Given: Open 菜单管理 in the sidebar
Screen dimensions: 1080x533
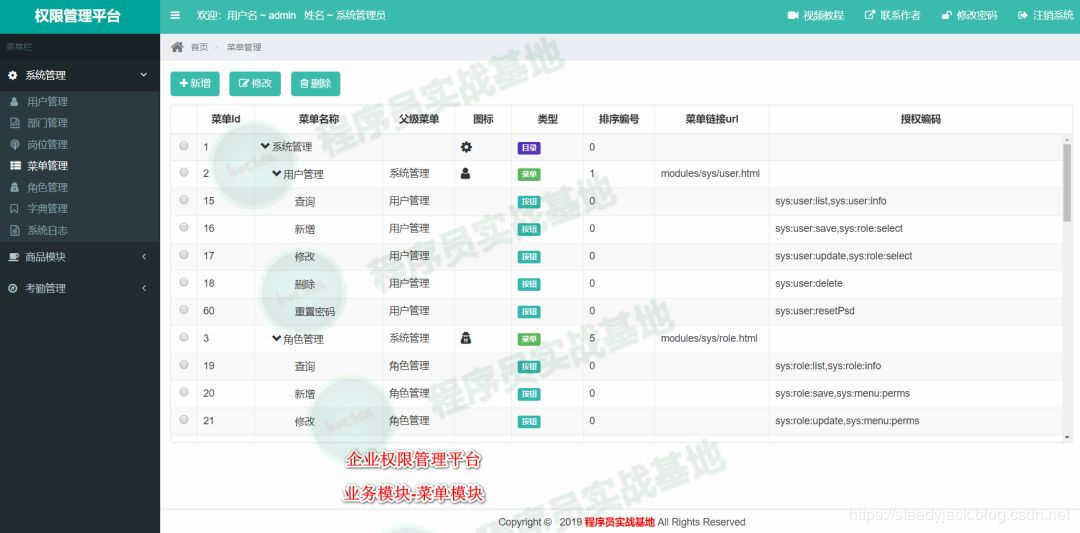Looking at the screenshot, I should tap(48, 166).
